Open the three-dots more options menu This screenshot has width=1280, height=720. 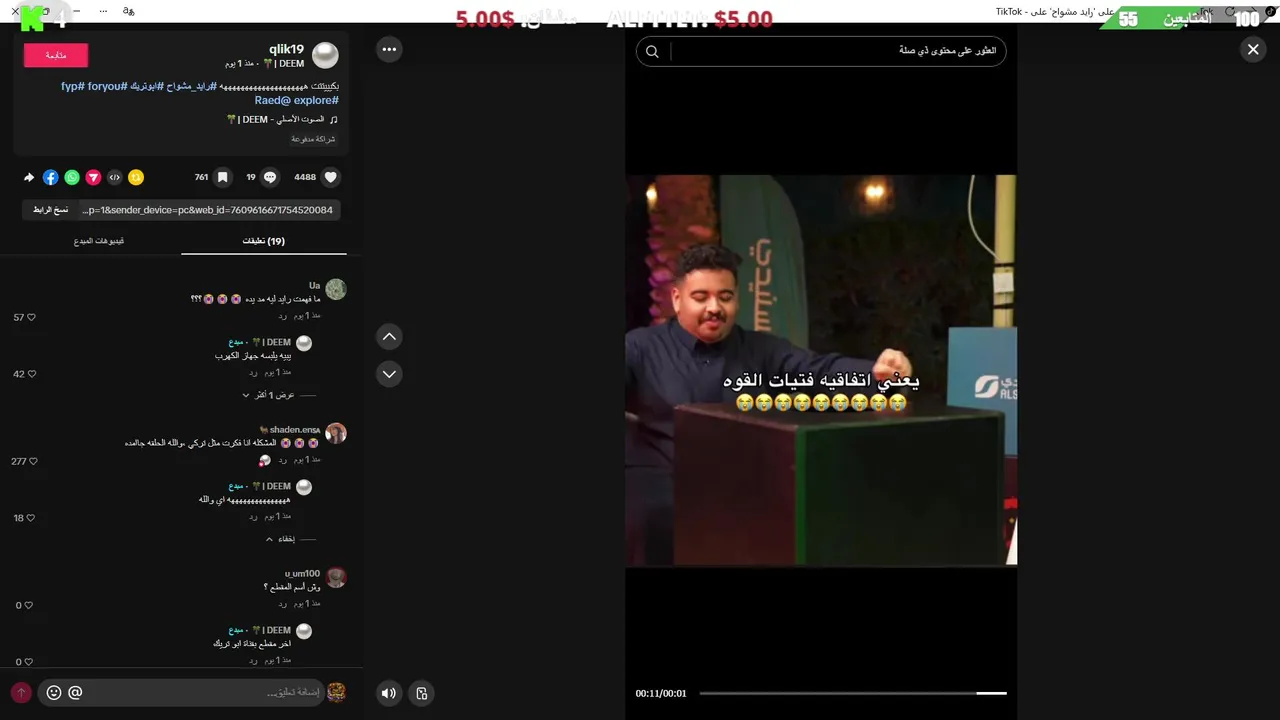(x=389, y=49)
